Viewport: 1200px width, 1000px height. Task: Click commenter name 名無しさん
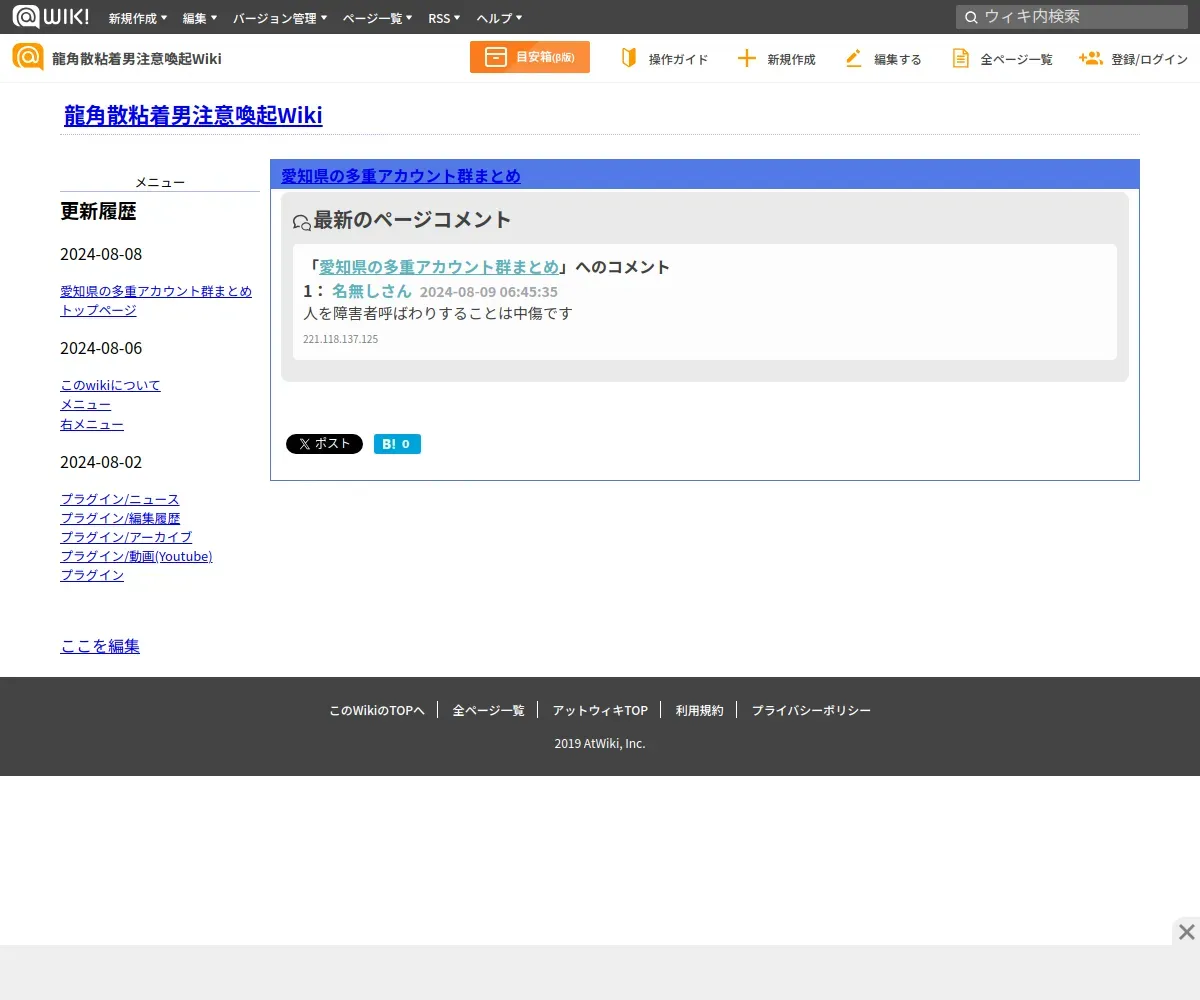click(371, 291)
